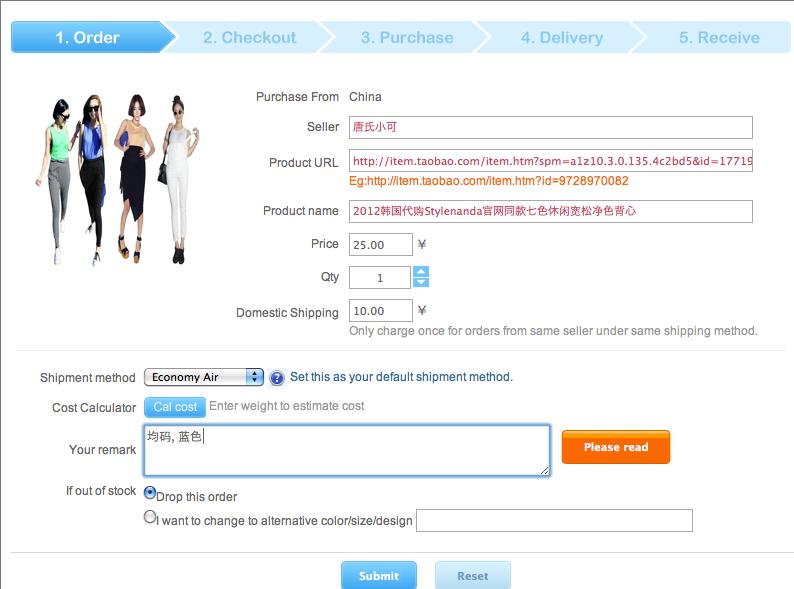Open the Economy Air shipment dropdown

204,377
